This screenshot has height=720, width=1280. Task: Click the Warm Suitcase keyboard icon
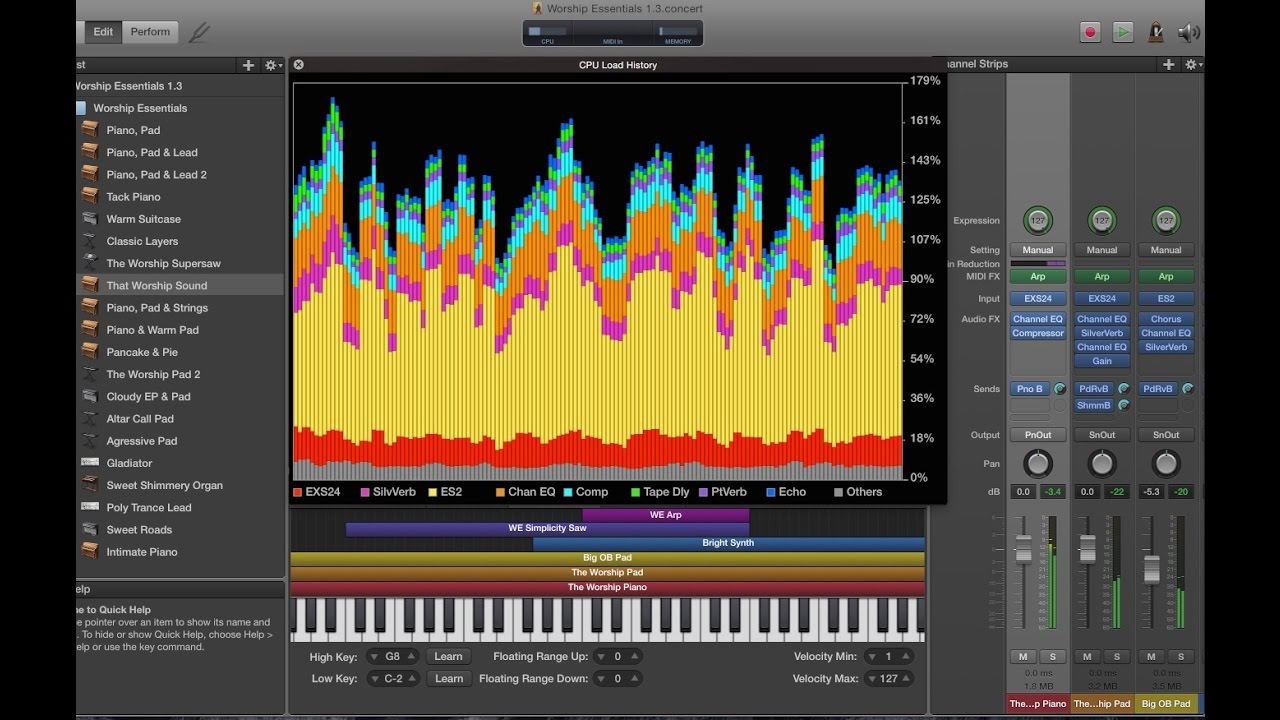coord(90,219)
